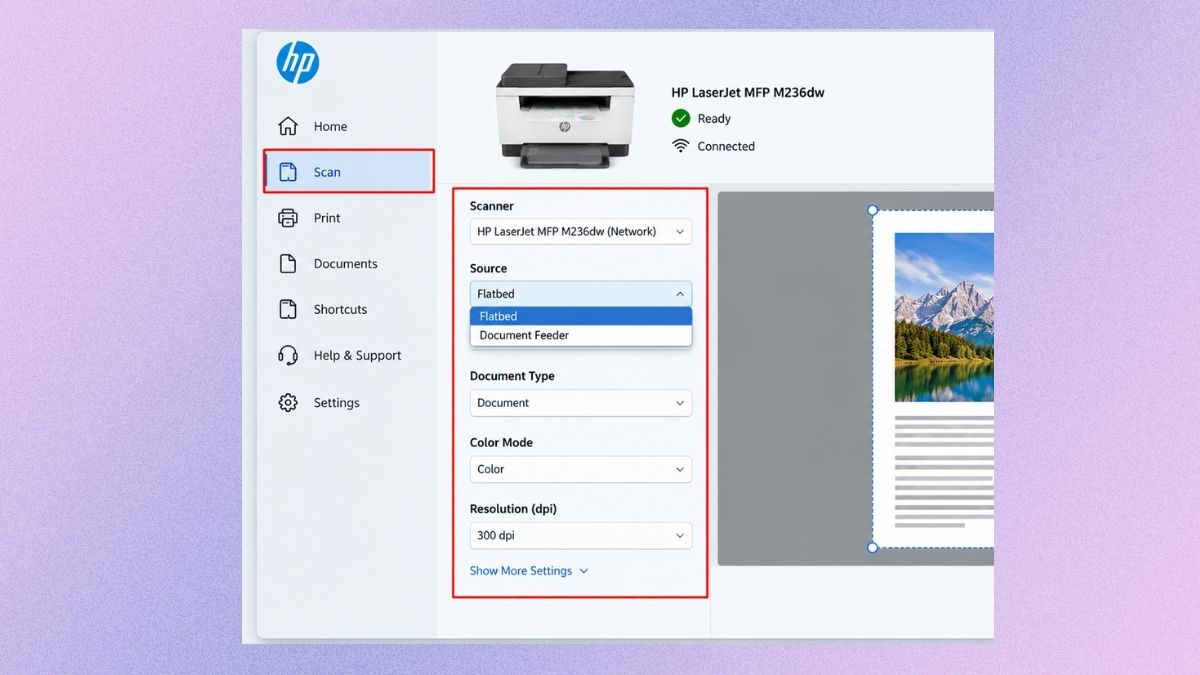This screenshot has height=675, width=1200.
Task: Click the Home house icon
Action: pyautogui.click(x=288, y=126)
